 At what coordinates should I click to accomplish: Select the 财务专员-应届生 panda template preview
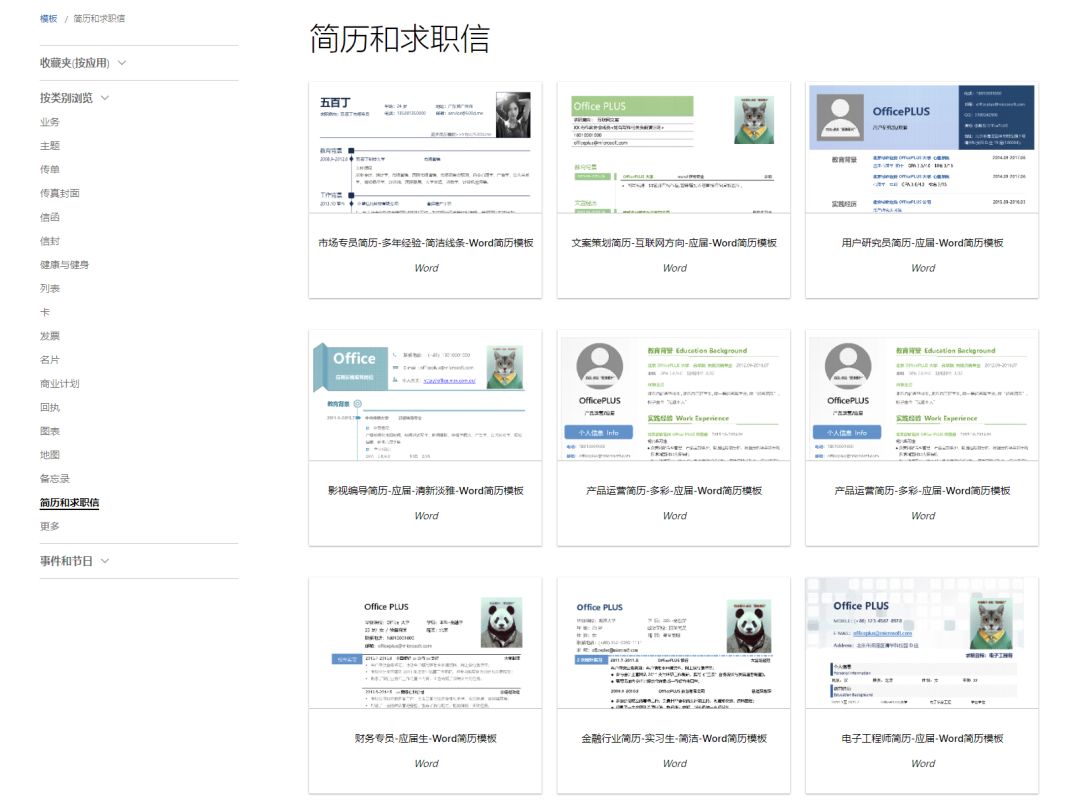pyautogui.click(x=425, y=643)
